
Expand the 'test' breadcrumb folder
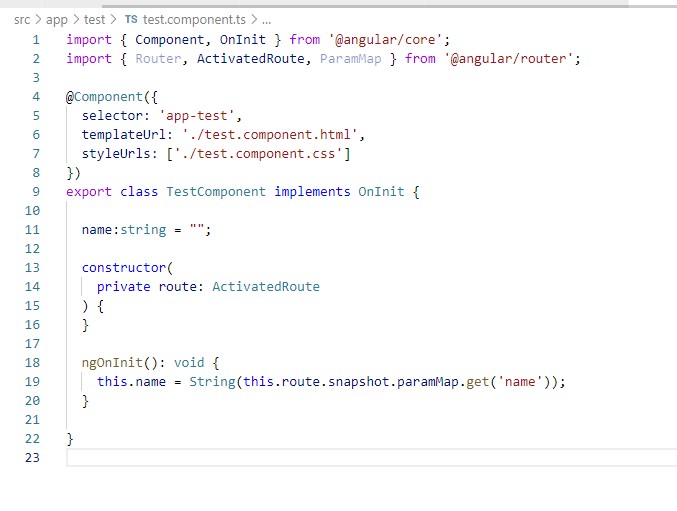pyautogui.click(x=94, y=20)
